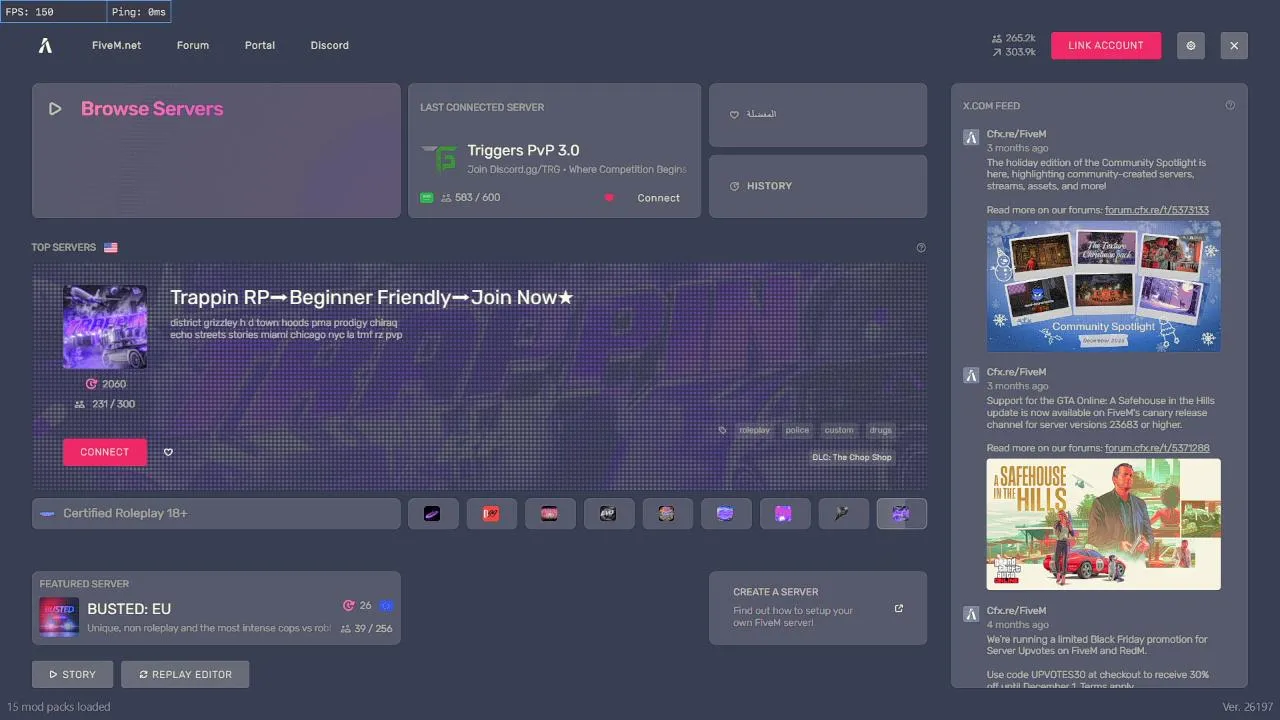Viewport: 1280px width, 720px height.
Task: Select the black server icon with the purple streak
Action: tap(433, 513)
